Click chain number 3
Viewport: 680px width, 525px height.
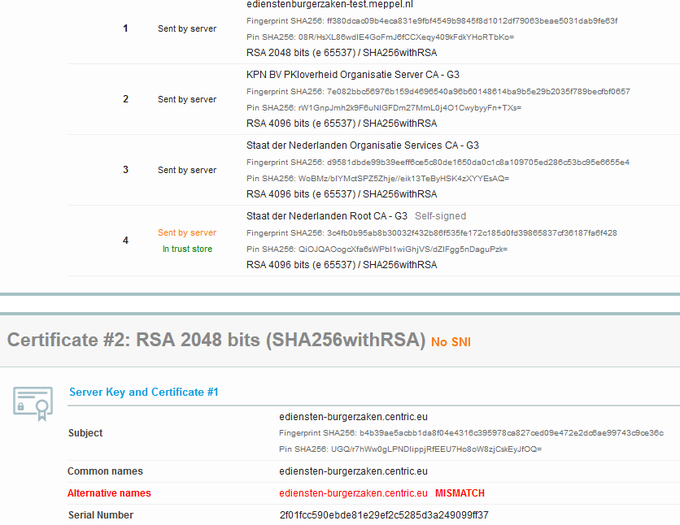pos(125,170)
